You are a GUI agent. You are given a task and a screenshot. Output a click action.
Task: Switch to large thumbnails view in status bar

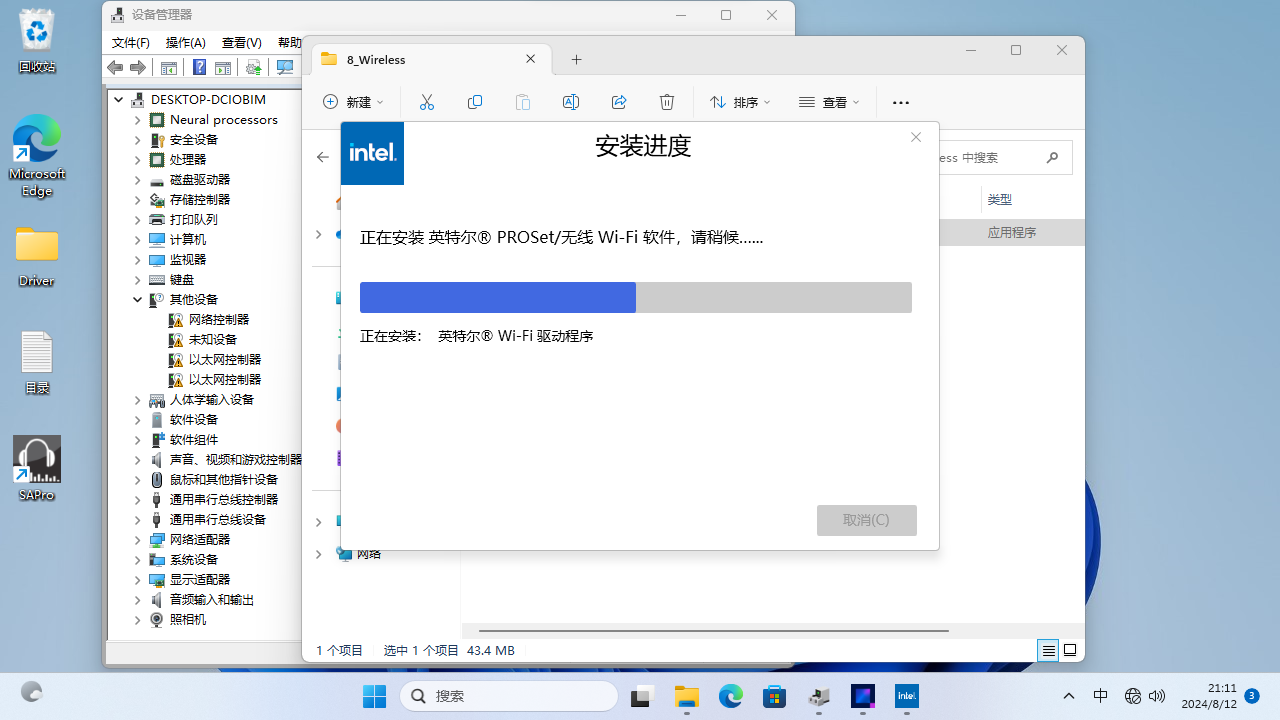tap(1070, 650)
